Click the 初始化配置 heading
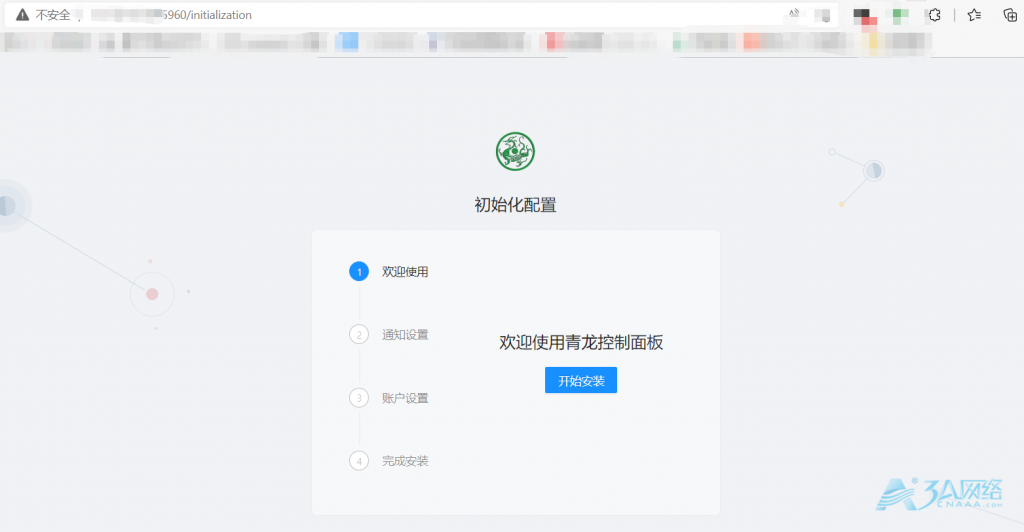The image size is (1024, 532). (x=515, y=205)
